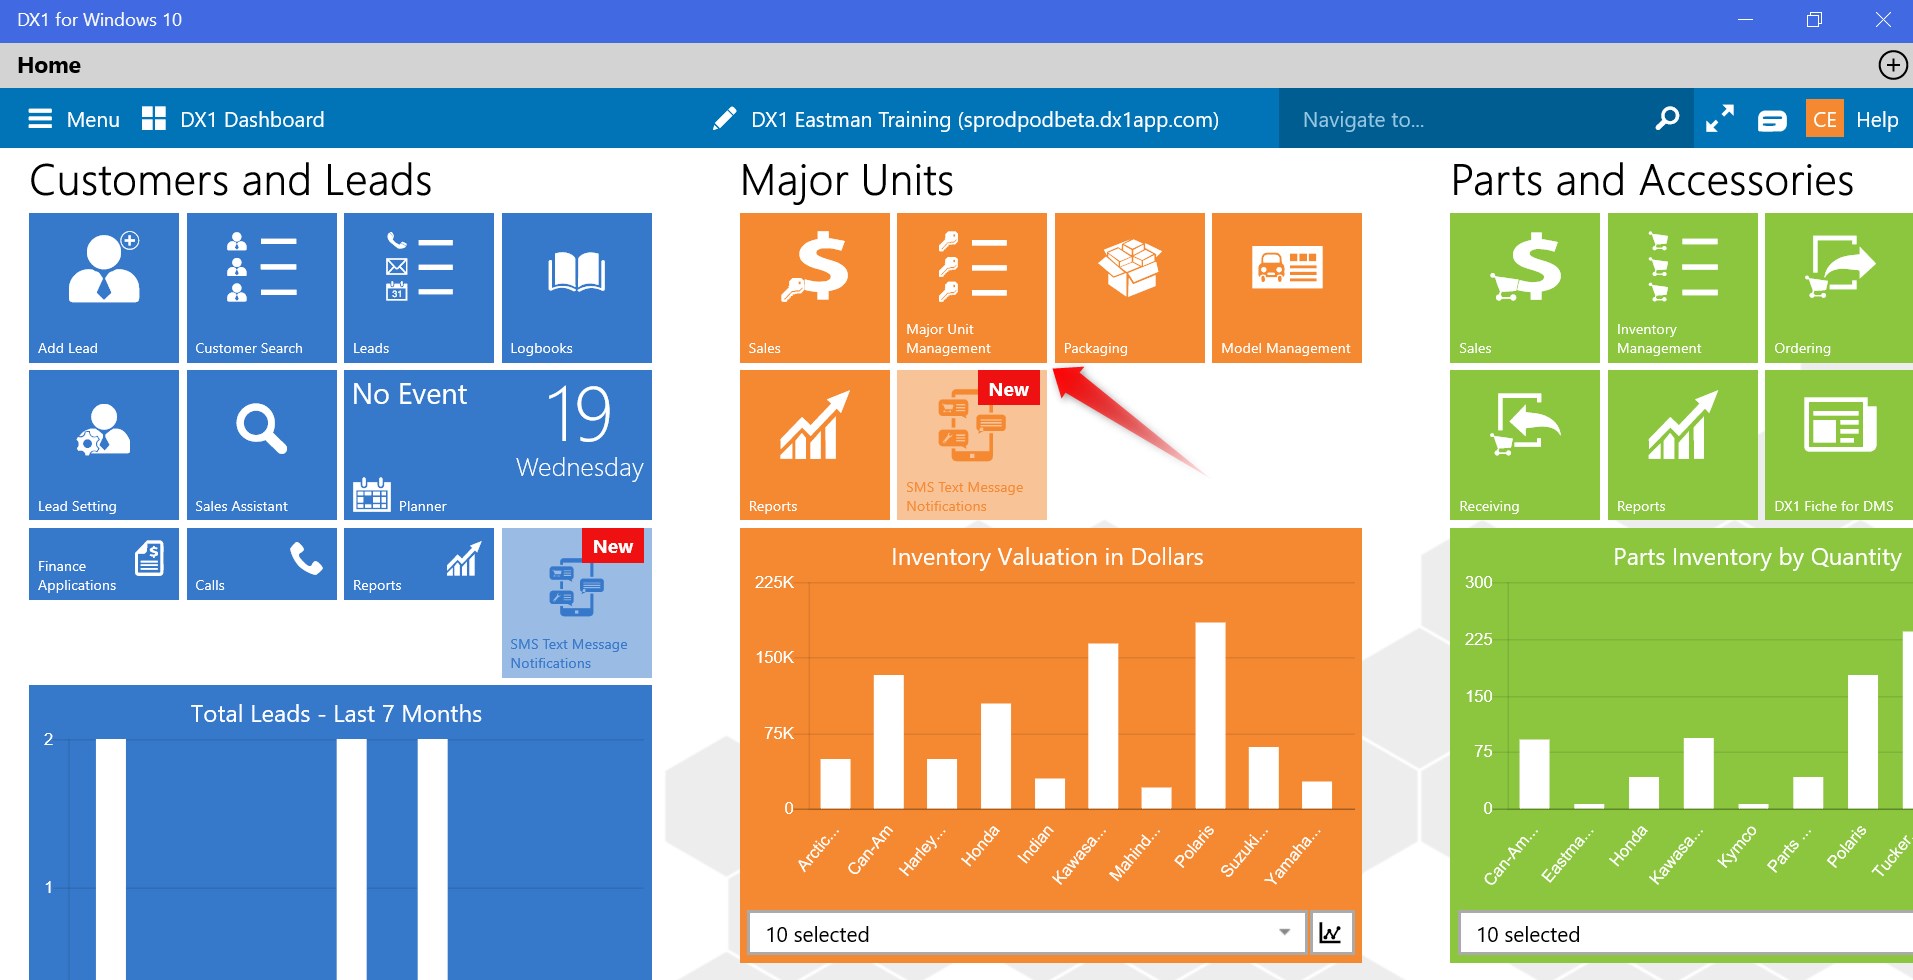Open the Logbooks tile

(x=577, y=288)
